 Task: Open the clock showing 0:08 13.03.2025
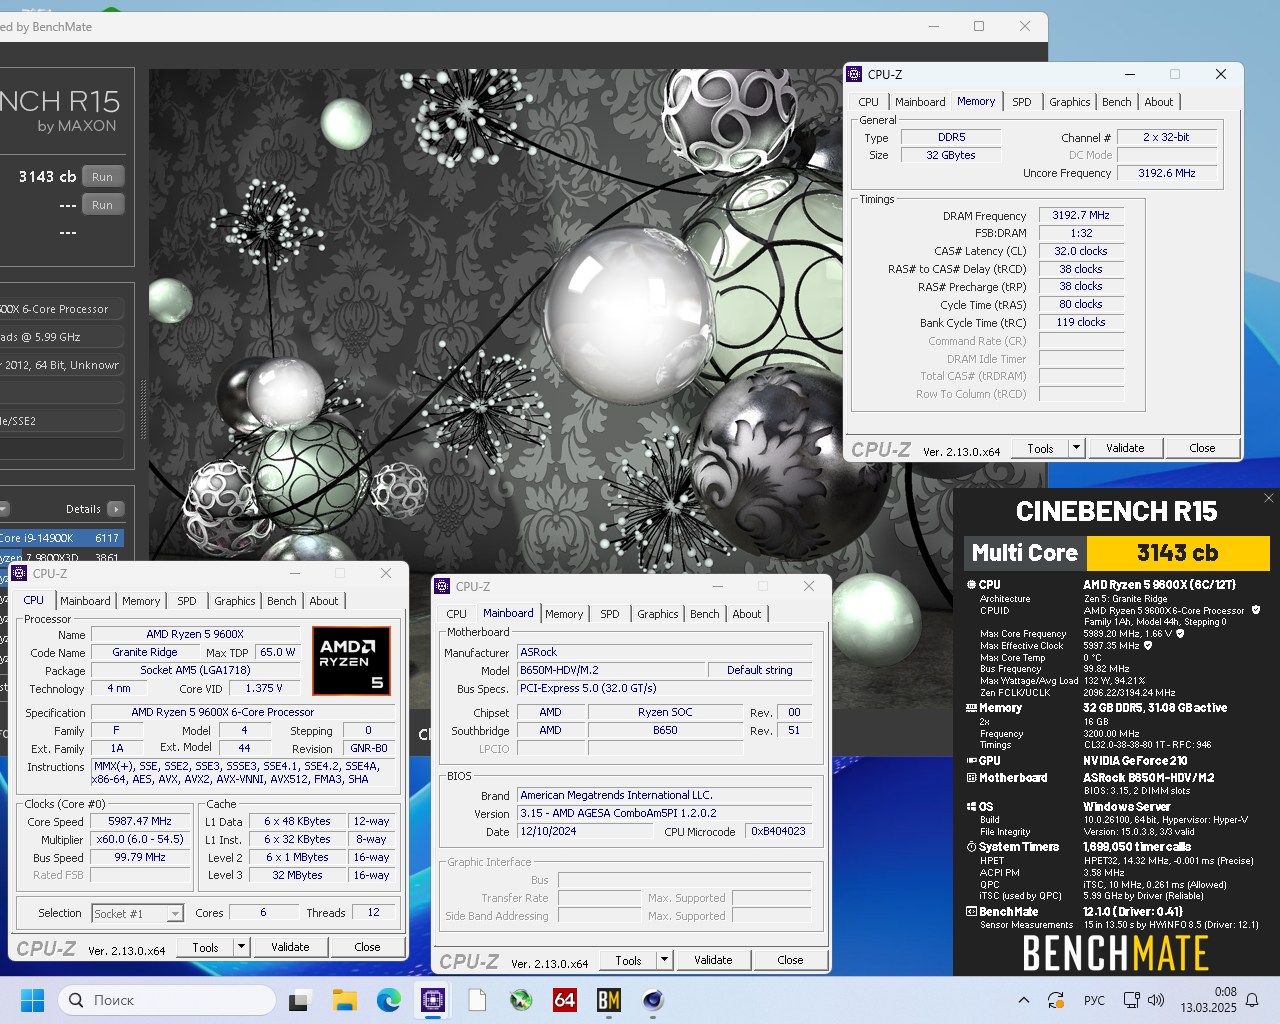click(x=1208, y=1000)
